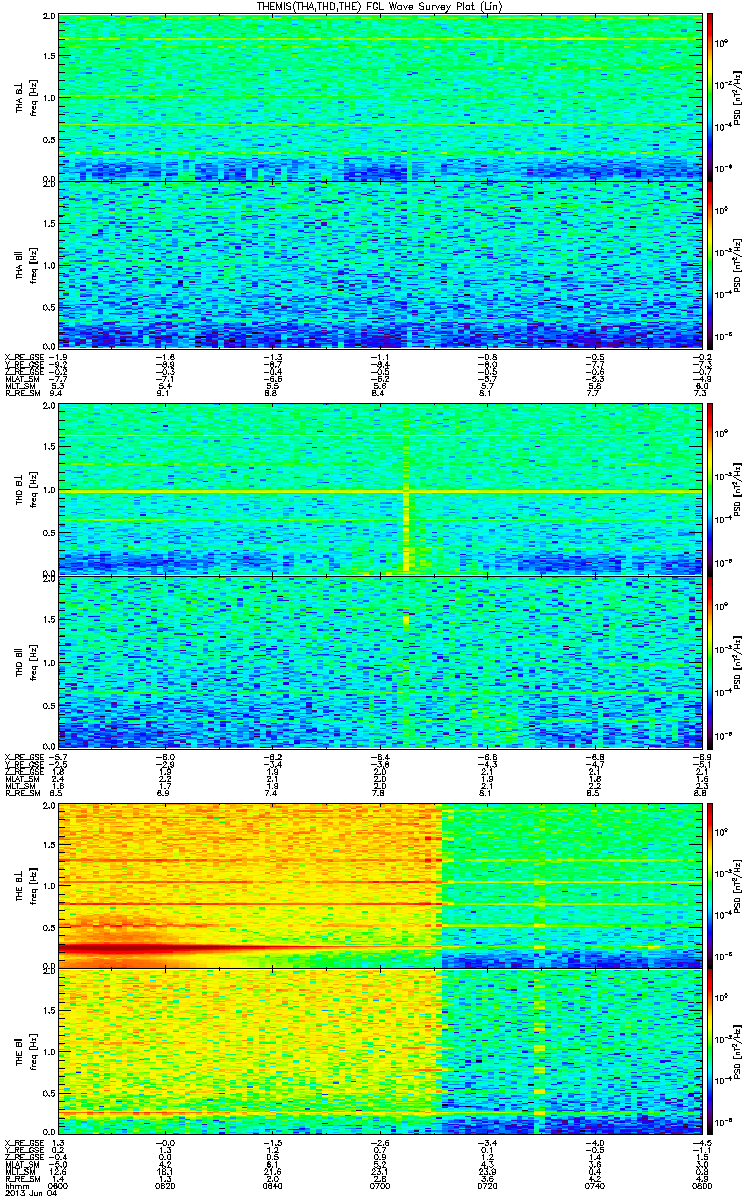Click the PSD [nT²/Hz] label beside THA B⊥ color bar
Image resolution: width=750 pixels, height=1200 pixels.
737,97
